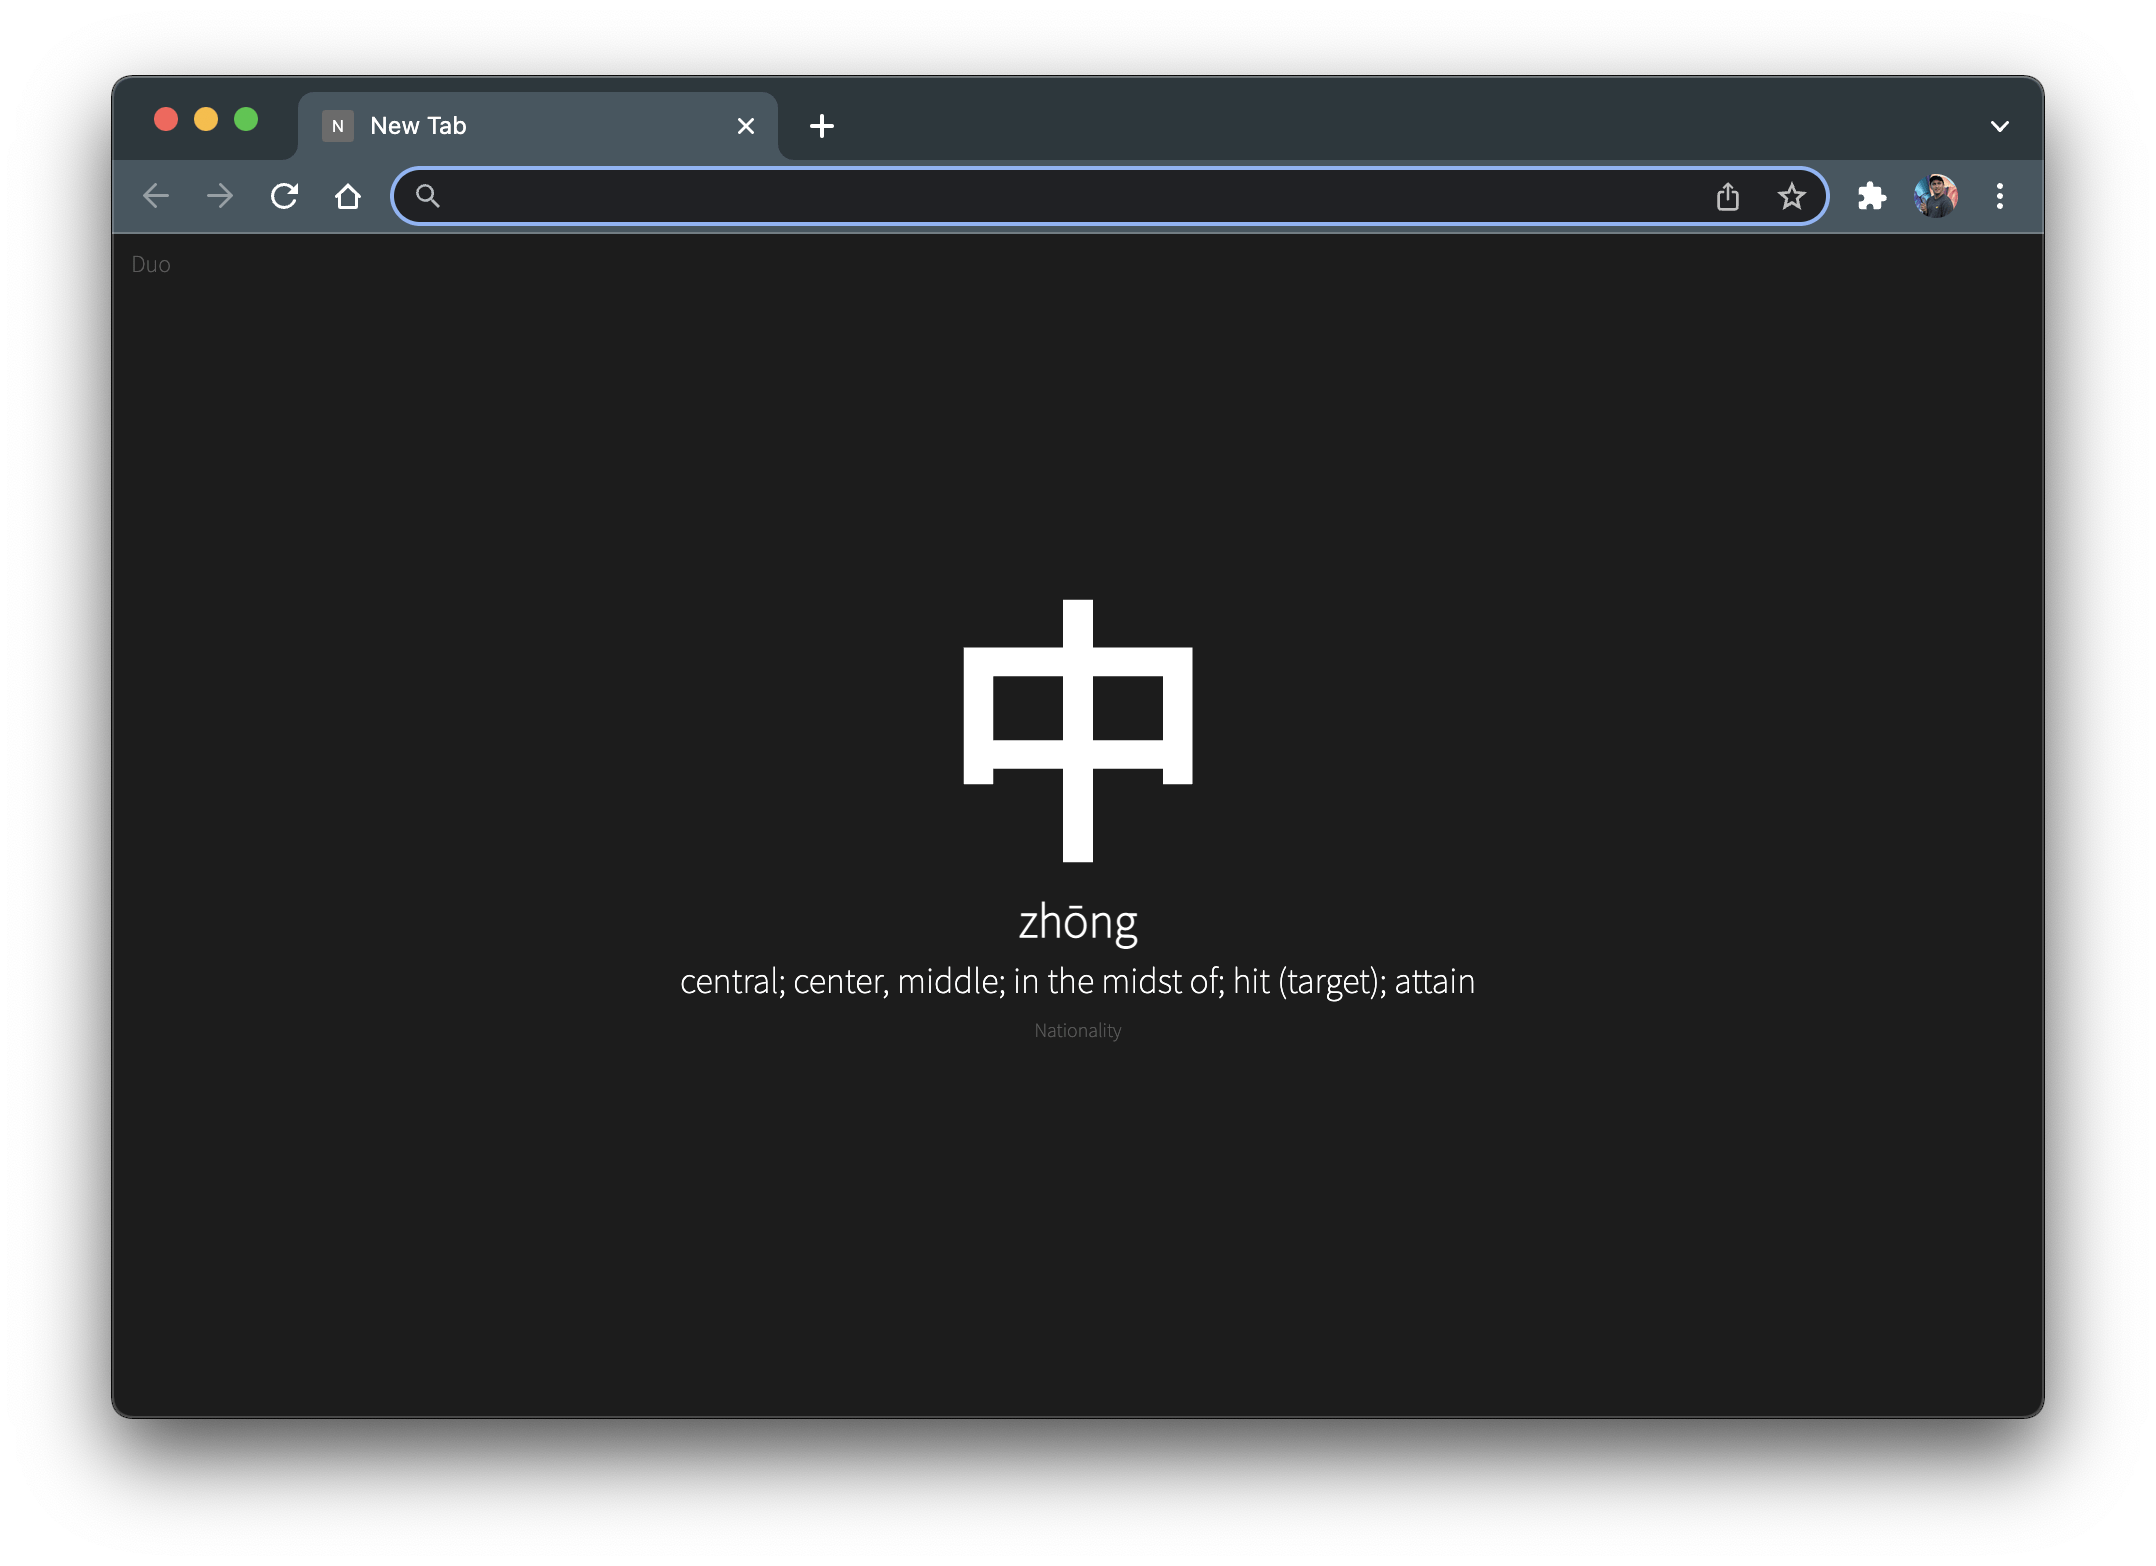
Task: Open a new tab with the plus button
Action: (821, 125)
